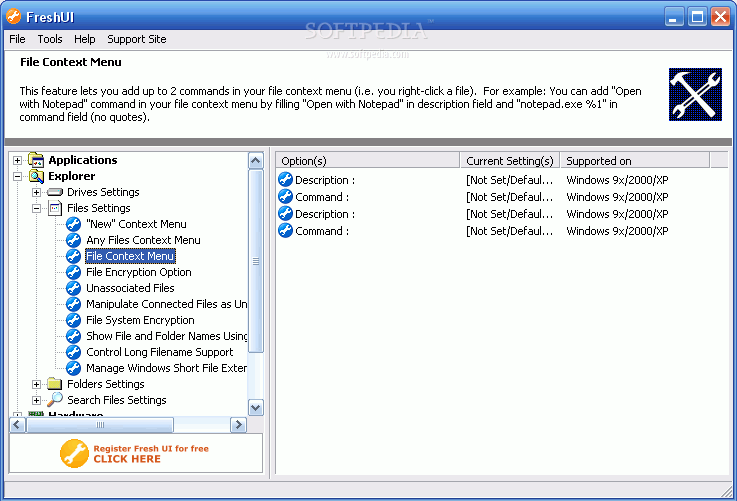Click the Folders Settings folder icon

(x=55, y=384)
